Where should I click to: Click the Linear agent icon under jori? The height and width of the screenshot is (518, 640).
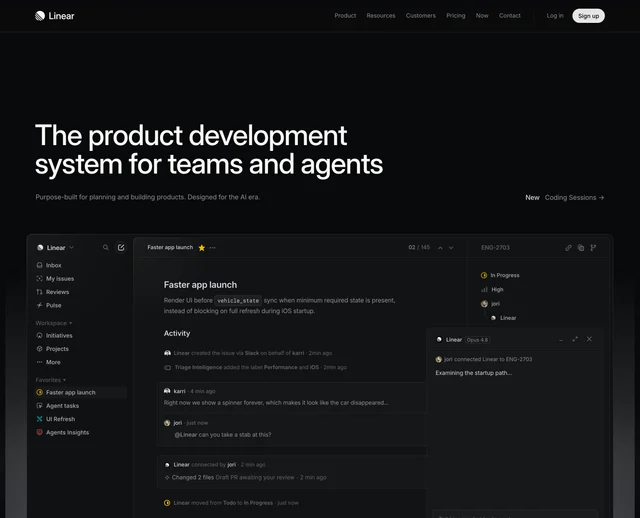[x=493, y=318]
